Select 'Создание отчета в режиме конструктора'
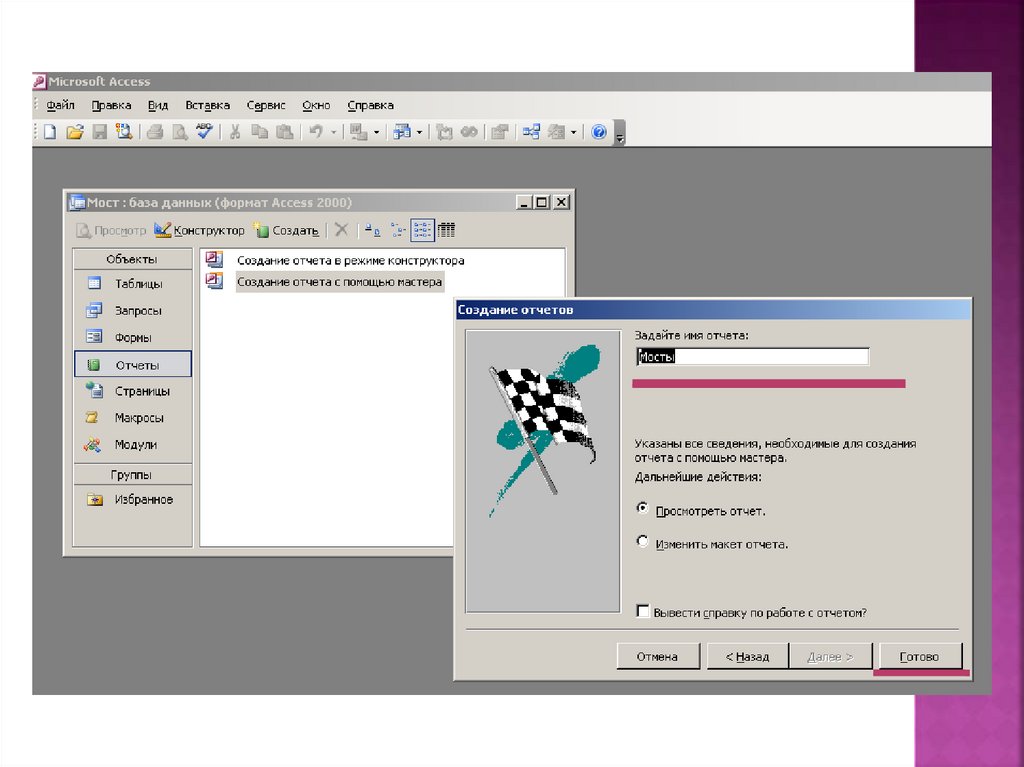 pyautogui.click(x=350, y=260)
